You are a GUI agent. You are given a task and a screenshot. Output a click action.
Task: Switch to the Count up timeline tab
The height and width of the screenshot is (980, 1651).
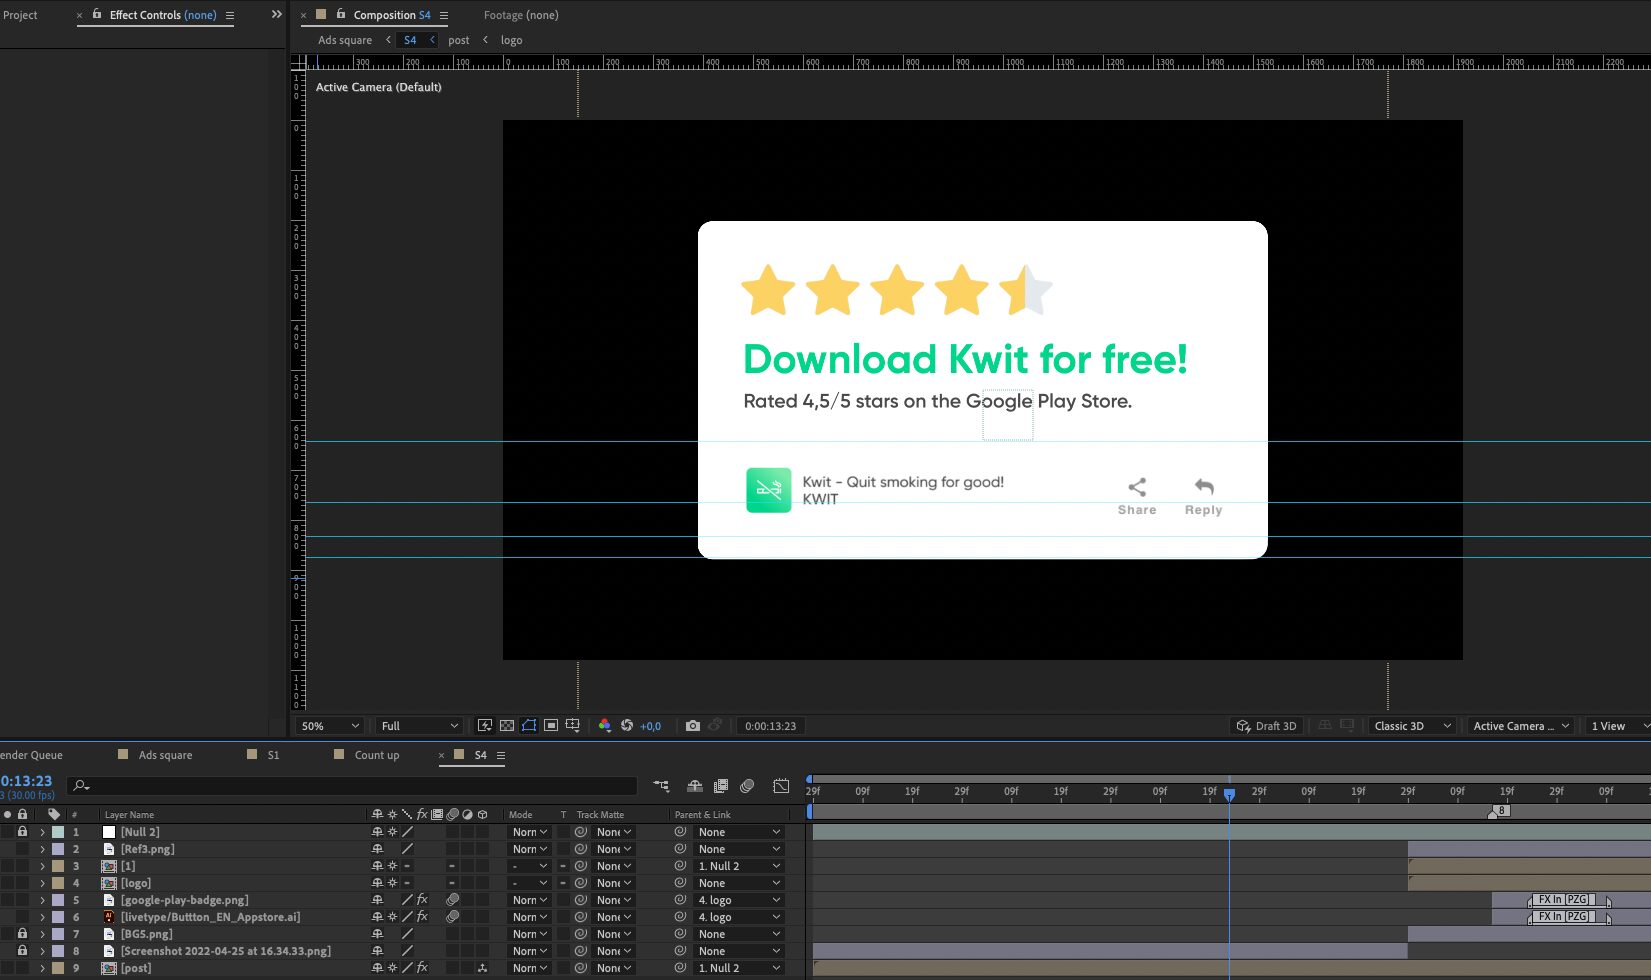click(x=376, y=755)
